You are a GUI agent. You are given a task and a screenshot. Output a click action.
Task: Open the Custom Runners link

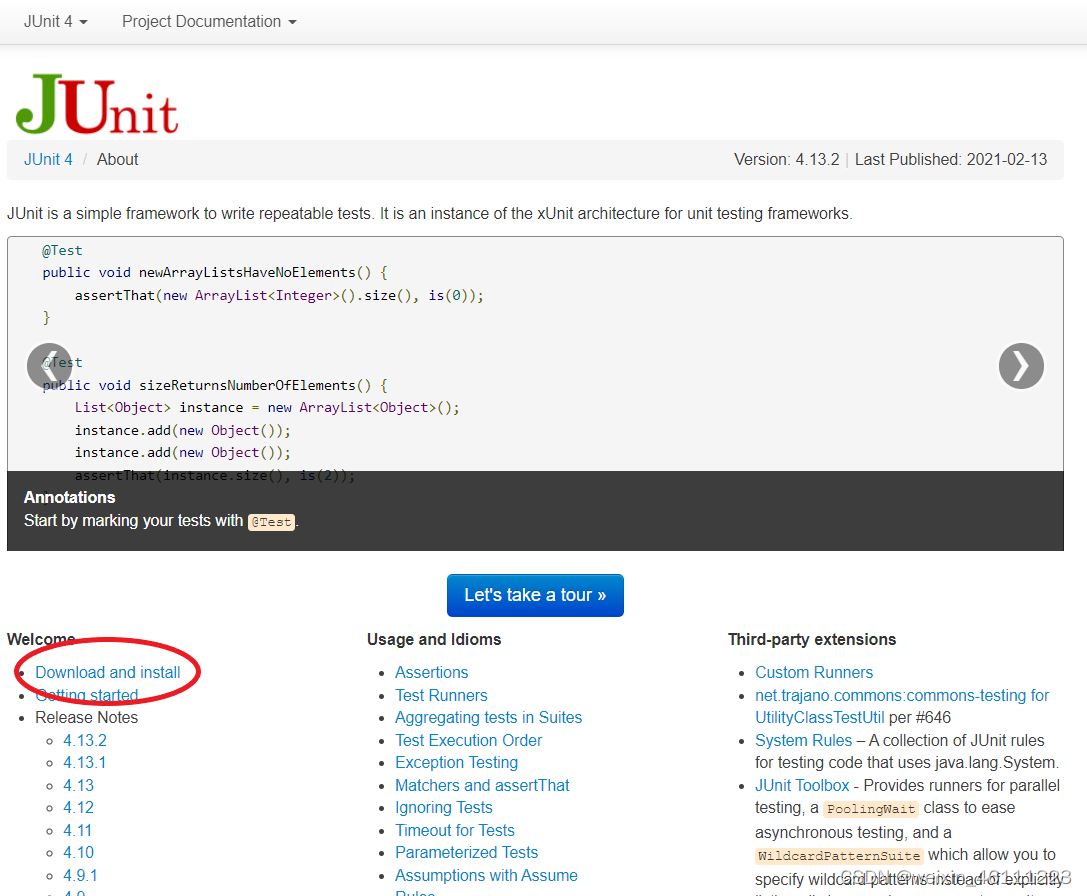click(814, 672)
